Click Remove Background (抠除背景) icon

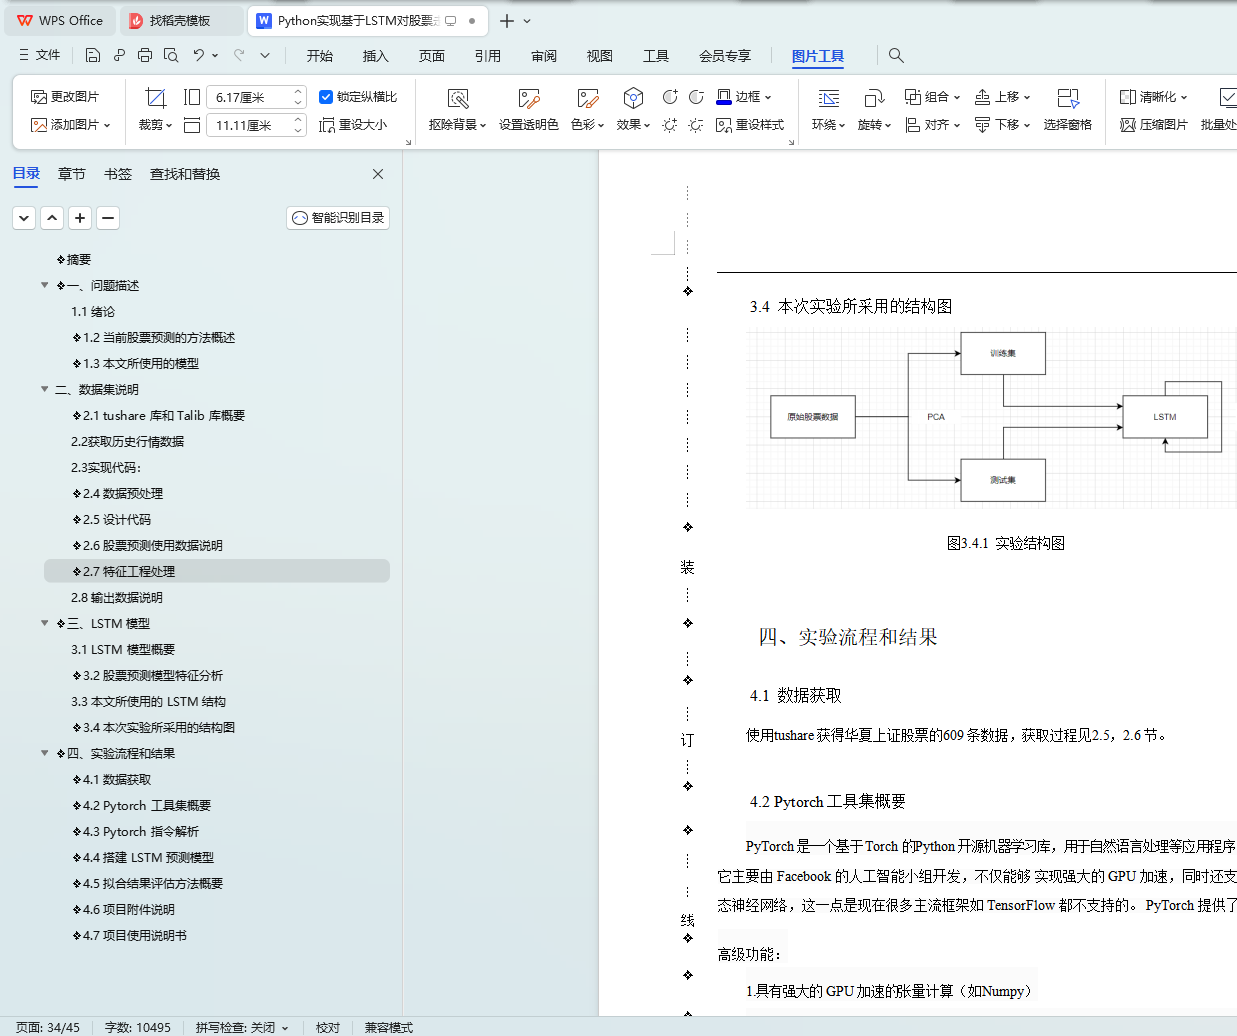pos(458,98)
